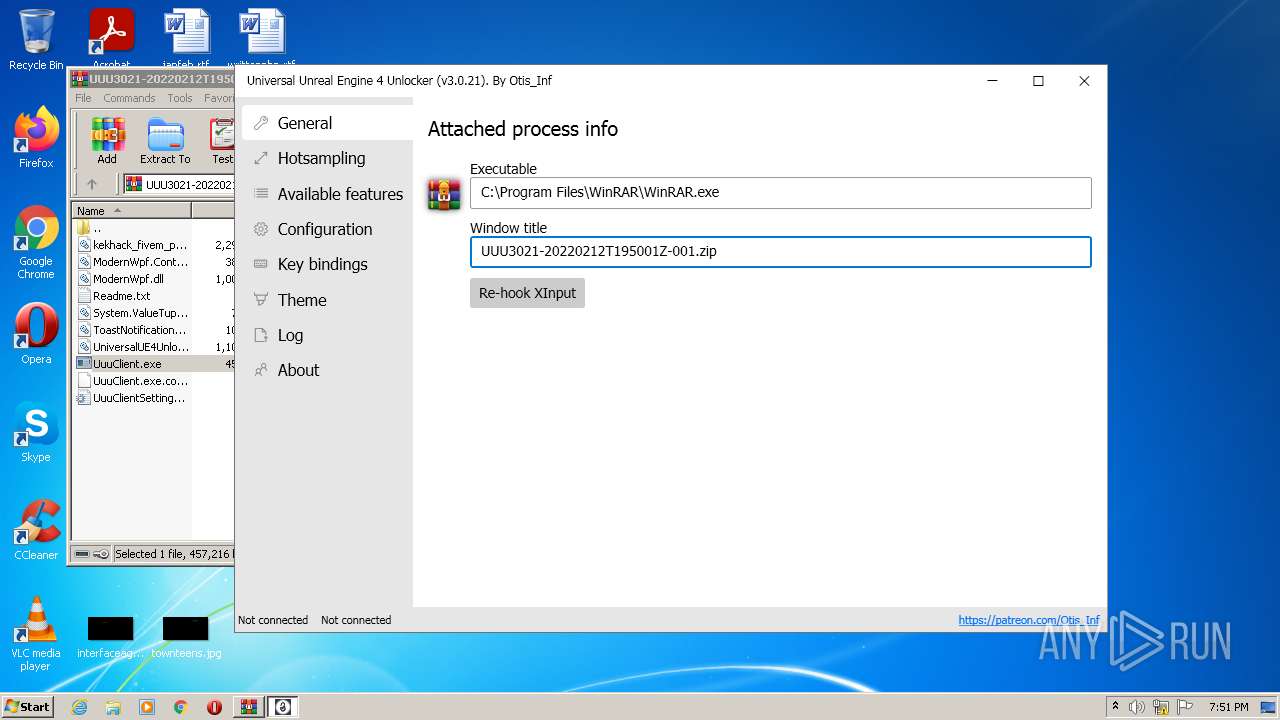The height and width of the screenshot is (720, 1280).
Task: Show hidden system tray icons
Action: [1115, 707]
